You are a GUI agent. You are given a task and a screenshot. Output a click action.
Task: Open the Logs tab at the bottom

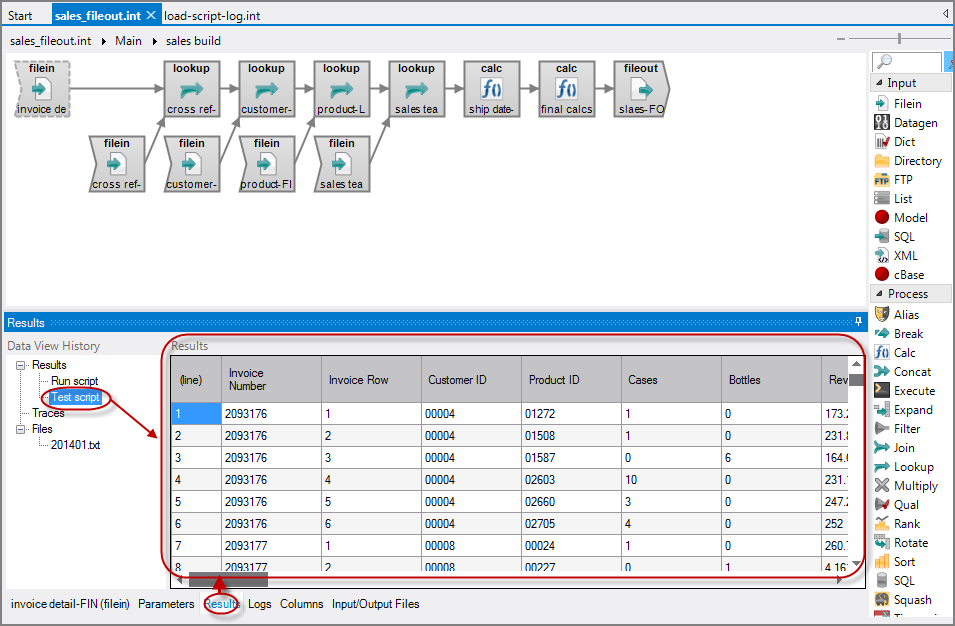click(260, 604)
